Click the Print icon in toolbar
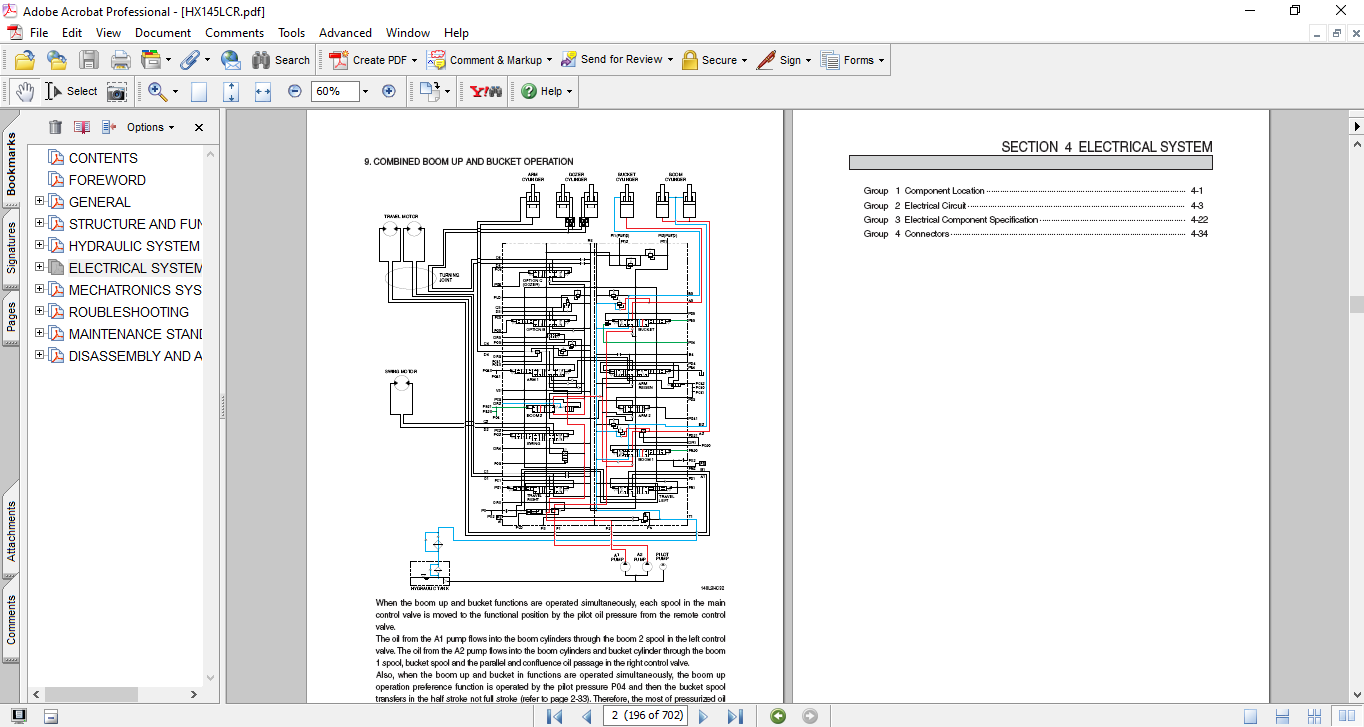Screen dimensions: 1364x727 click(x=121, y=60)
